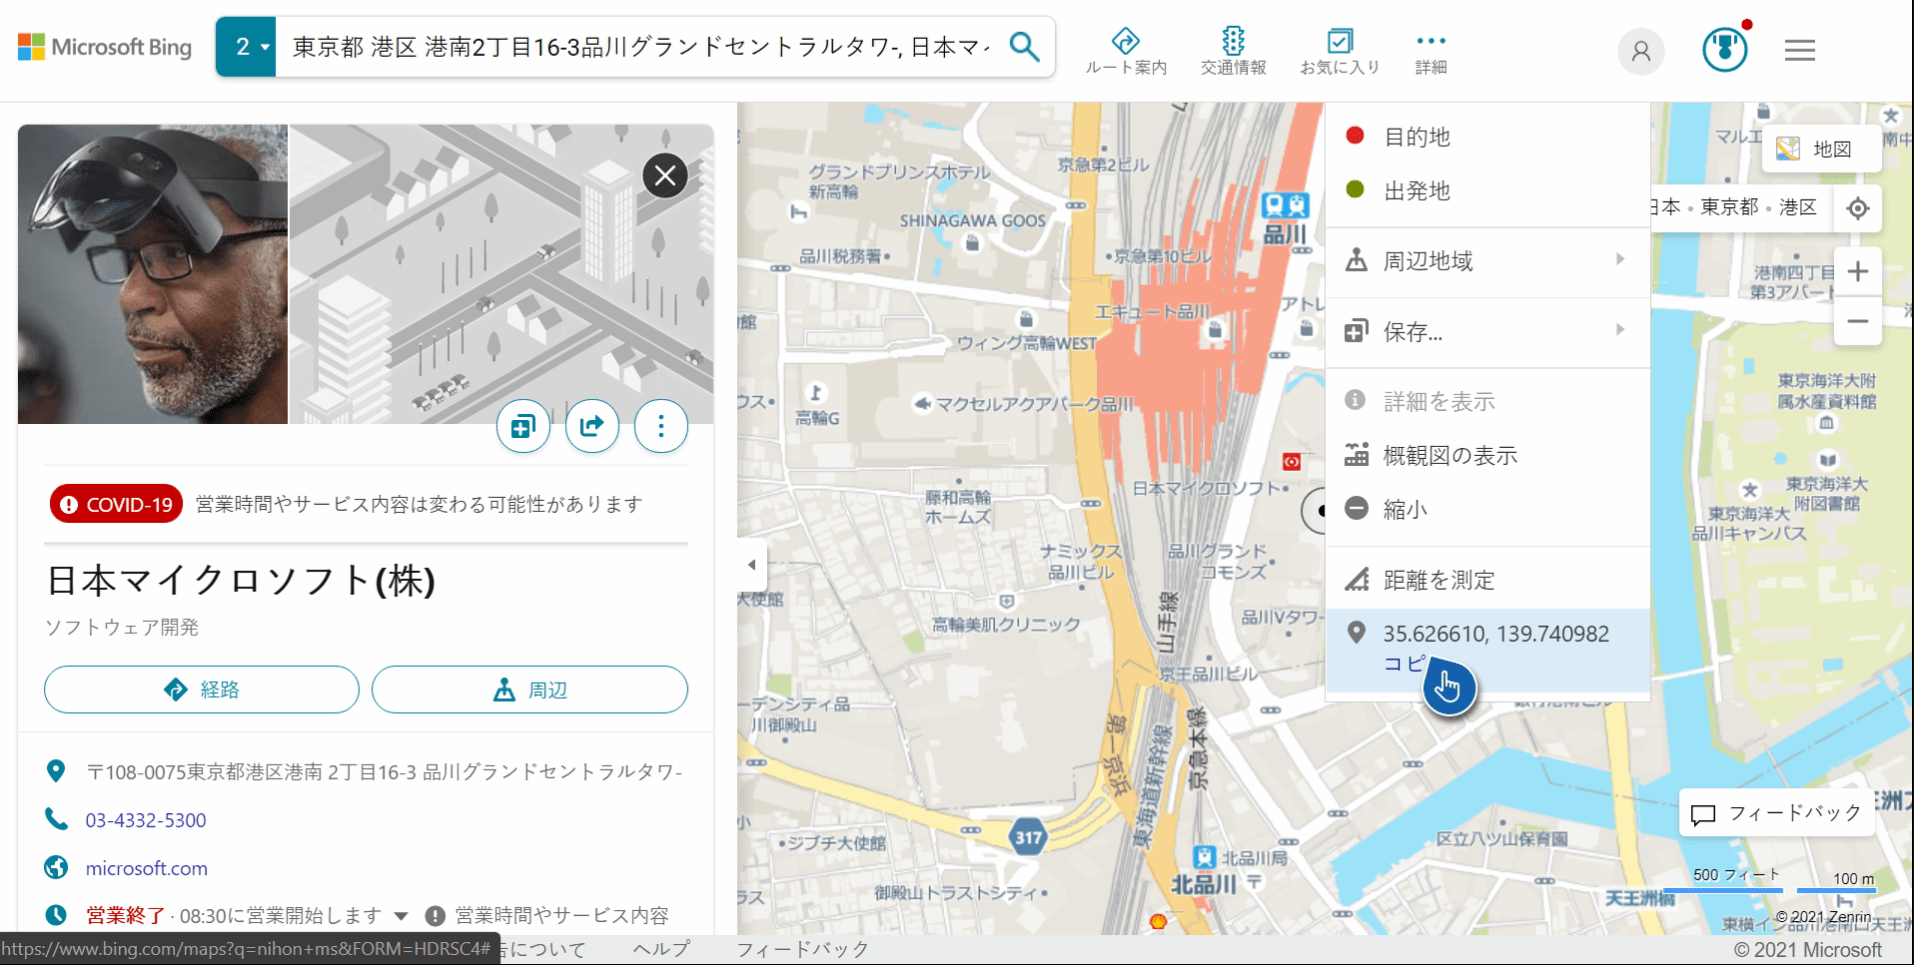Click the 周辺 nearby button
This screenshot has width=1914, height=965.
click(x=530, y=690)
